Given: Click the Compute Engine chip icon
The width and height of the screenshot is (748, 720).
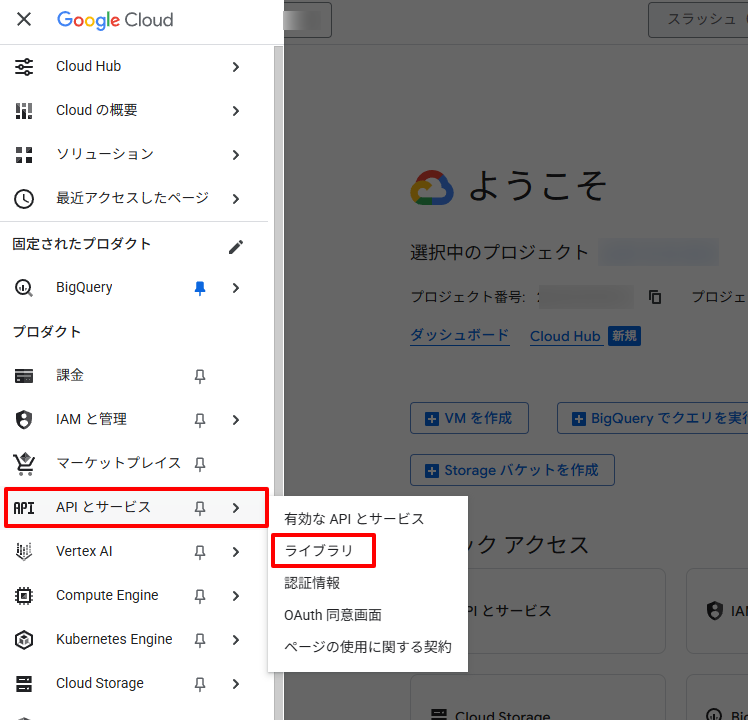Looking at the screenshot, I should click(24, 596).
